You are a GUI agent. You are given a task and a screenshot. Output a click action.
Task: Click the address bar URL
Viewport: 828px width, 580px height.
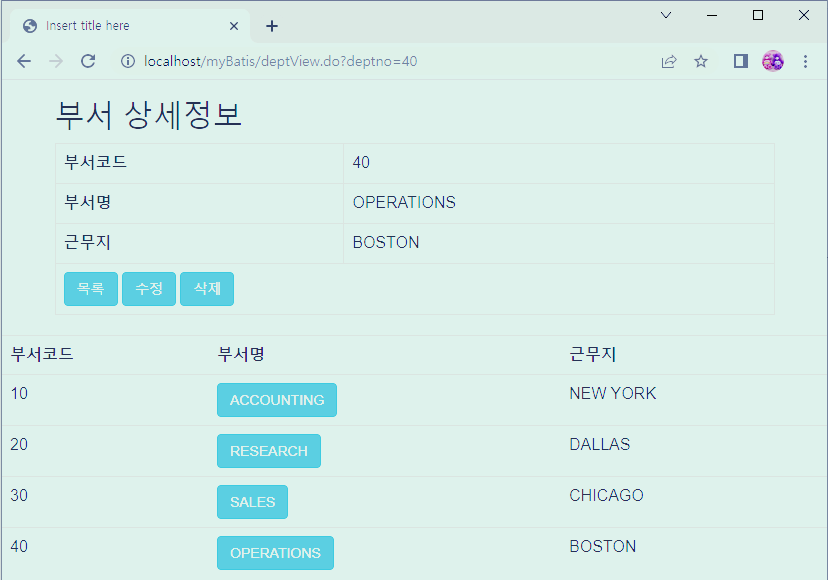(280, 61)
